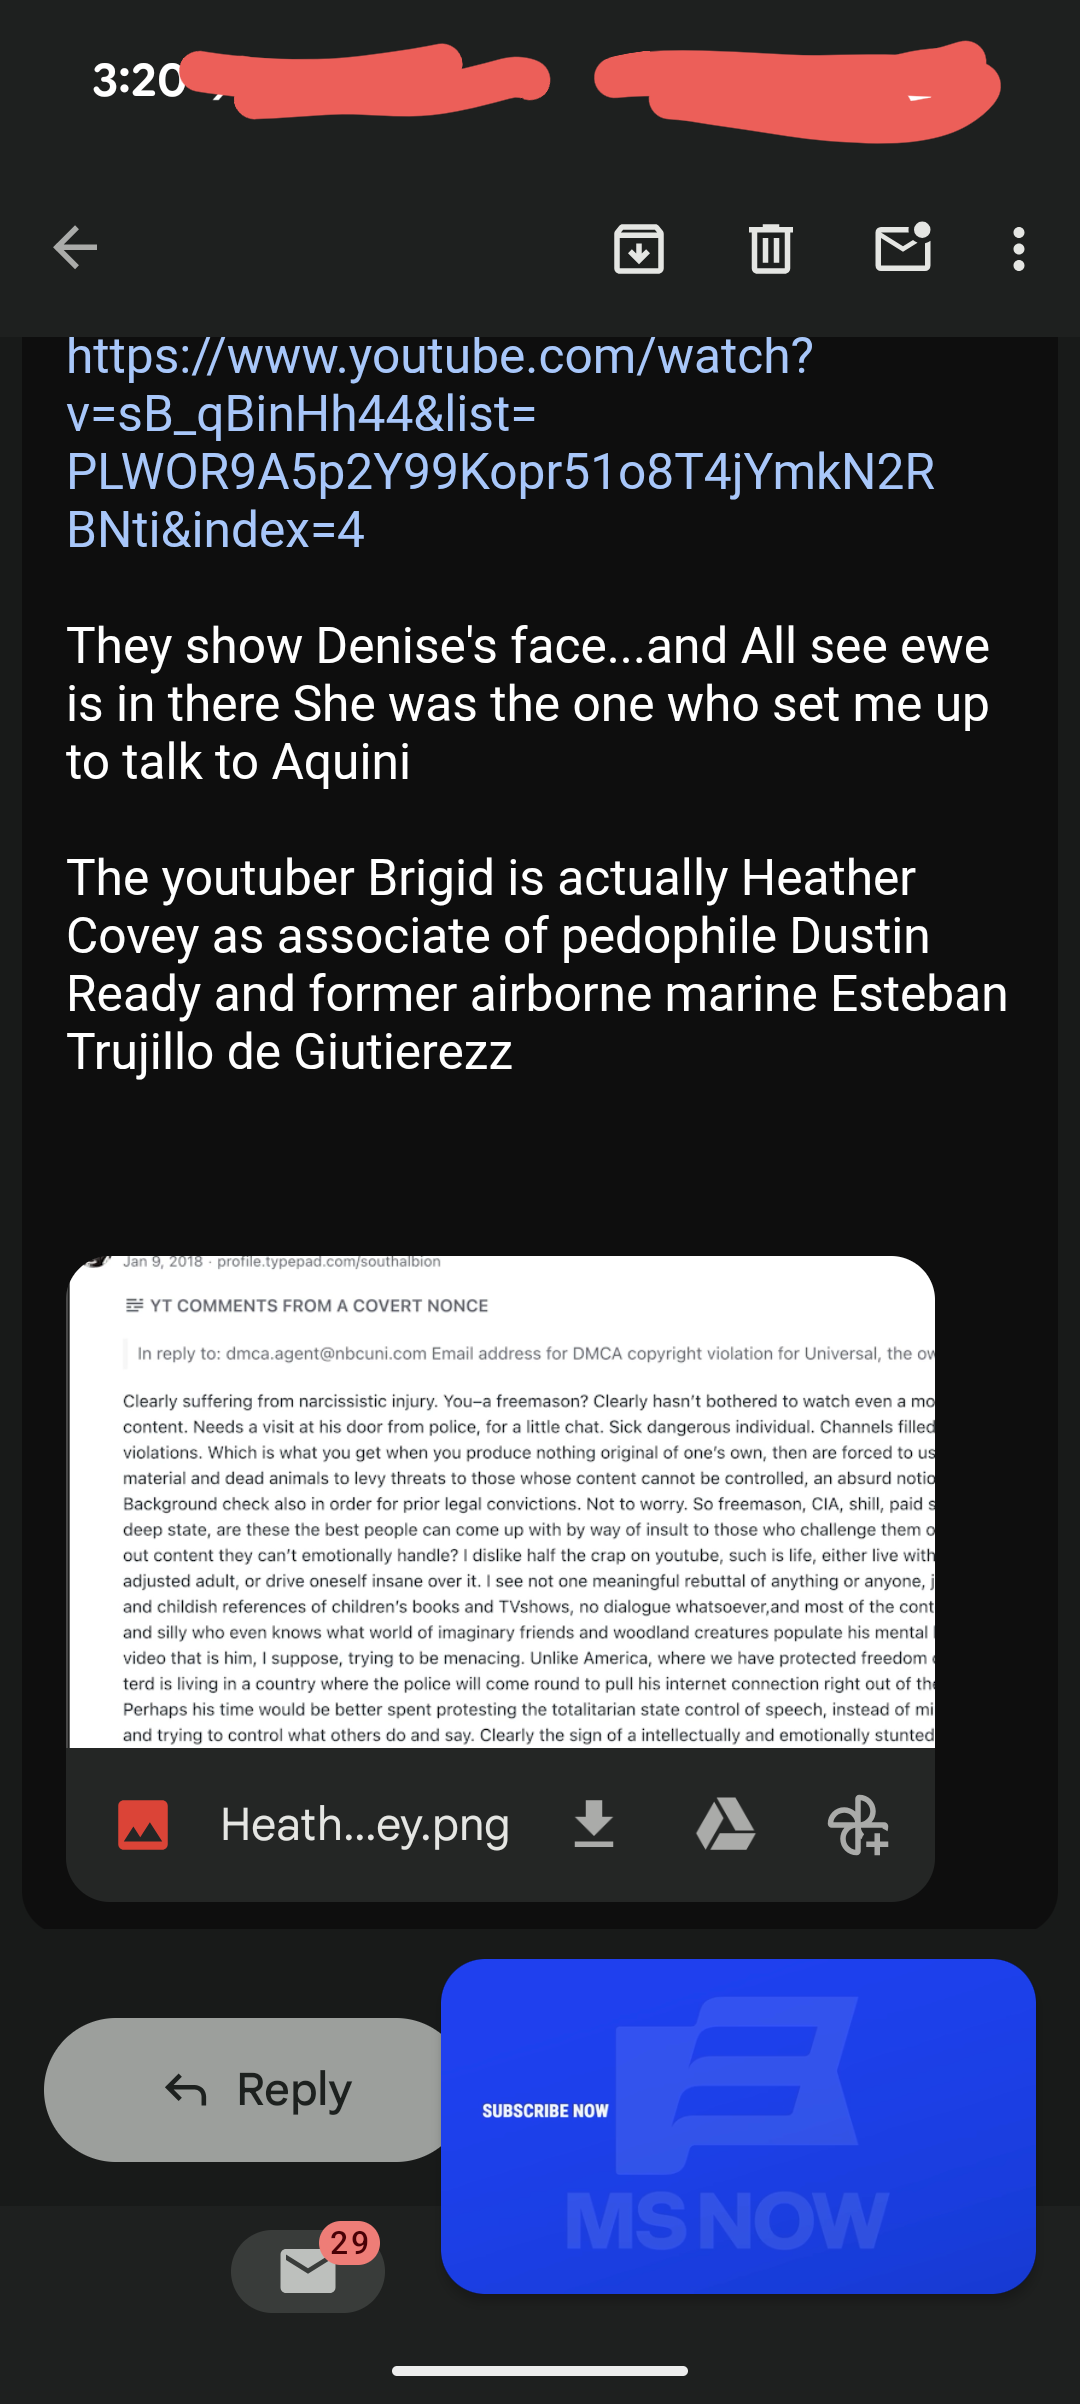1080x2404 pixels.
Task: Tap the red image file type icon
Action: coord(143,1825)
